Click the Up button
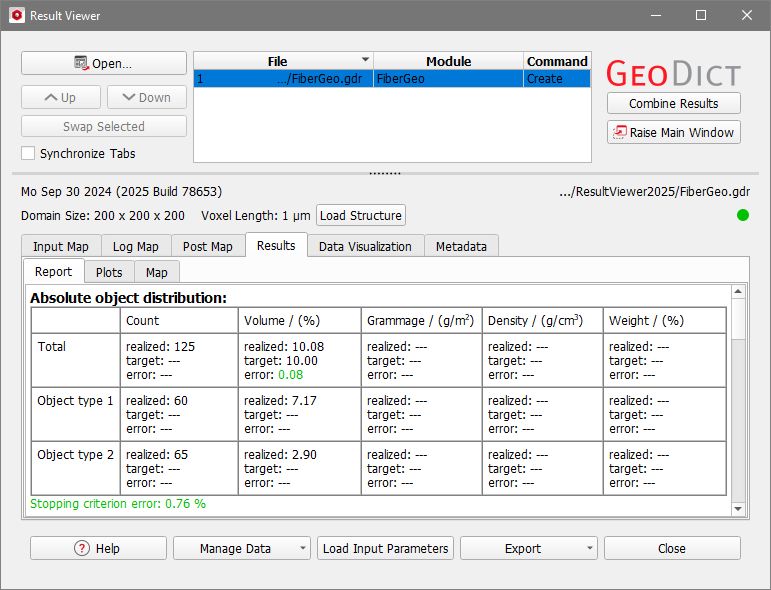Image resolution: width=771 pixels, height=590 pixels. (x=61, y=97)
